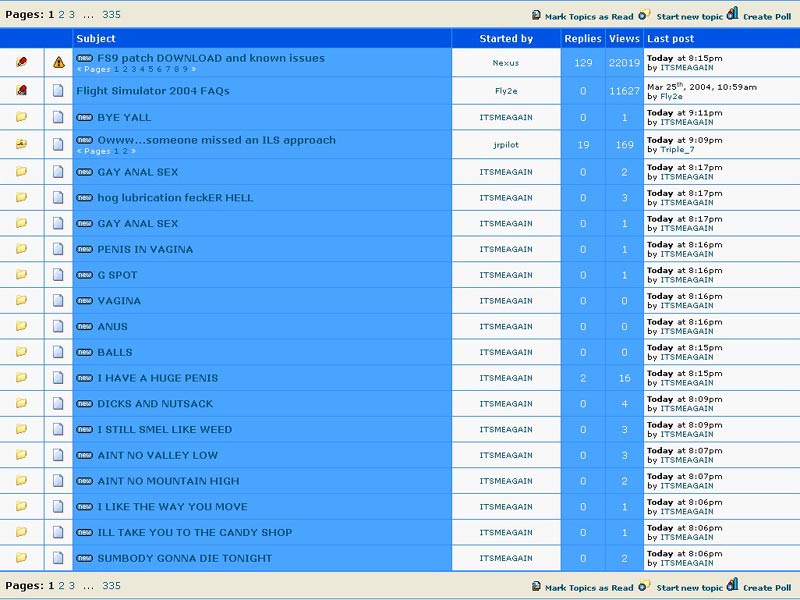Click the document icon in the Flight Simulator FAQs row

58,91
